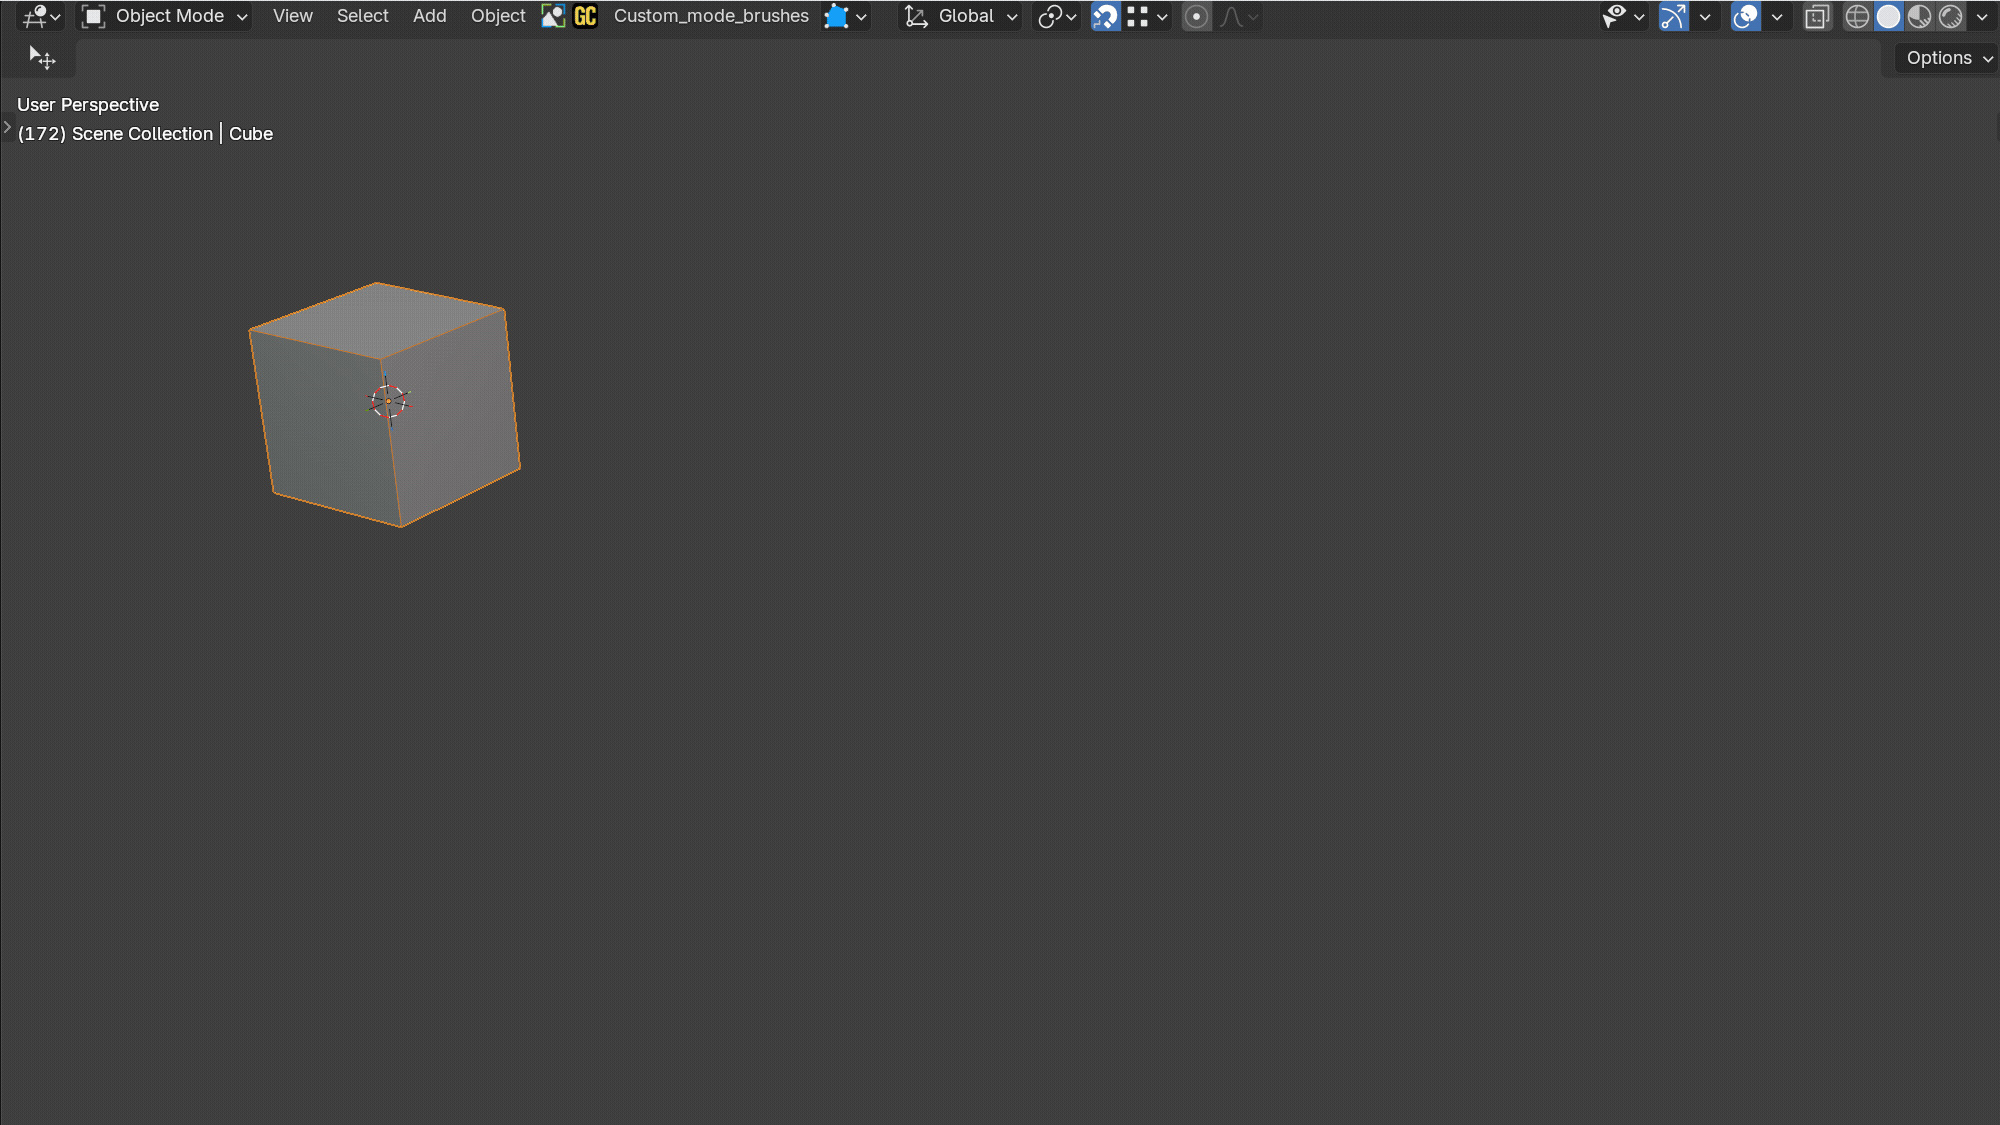Click the cube's top face
This screenshot has height=1125, width=2000.
377,320
